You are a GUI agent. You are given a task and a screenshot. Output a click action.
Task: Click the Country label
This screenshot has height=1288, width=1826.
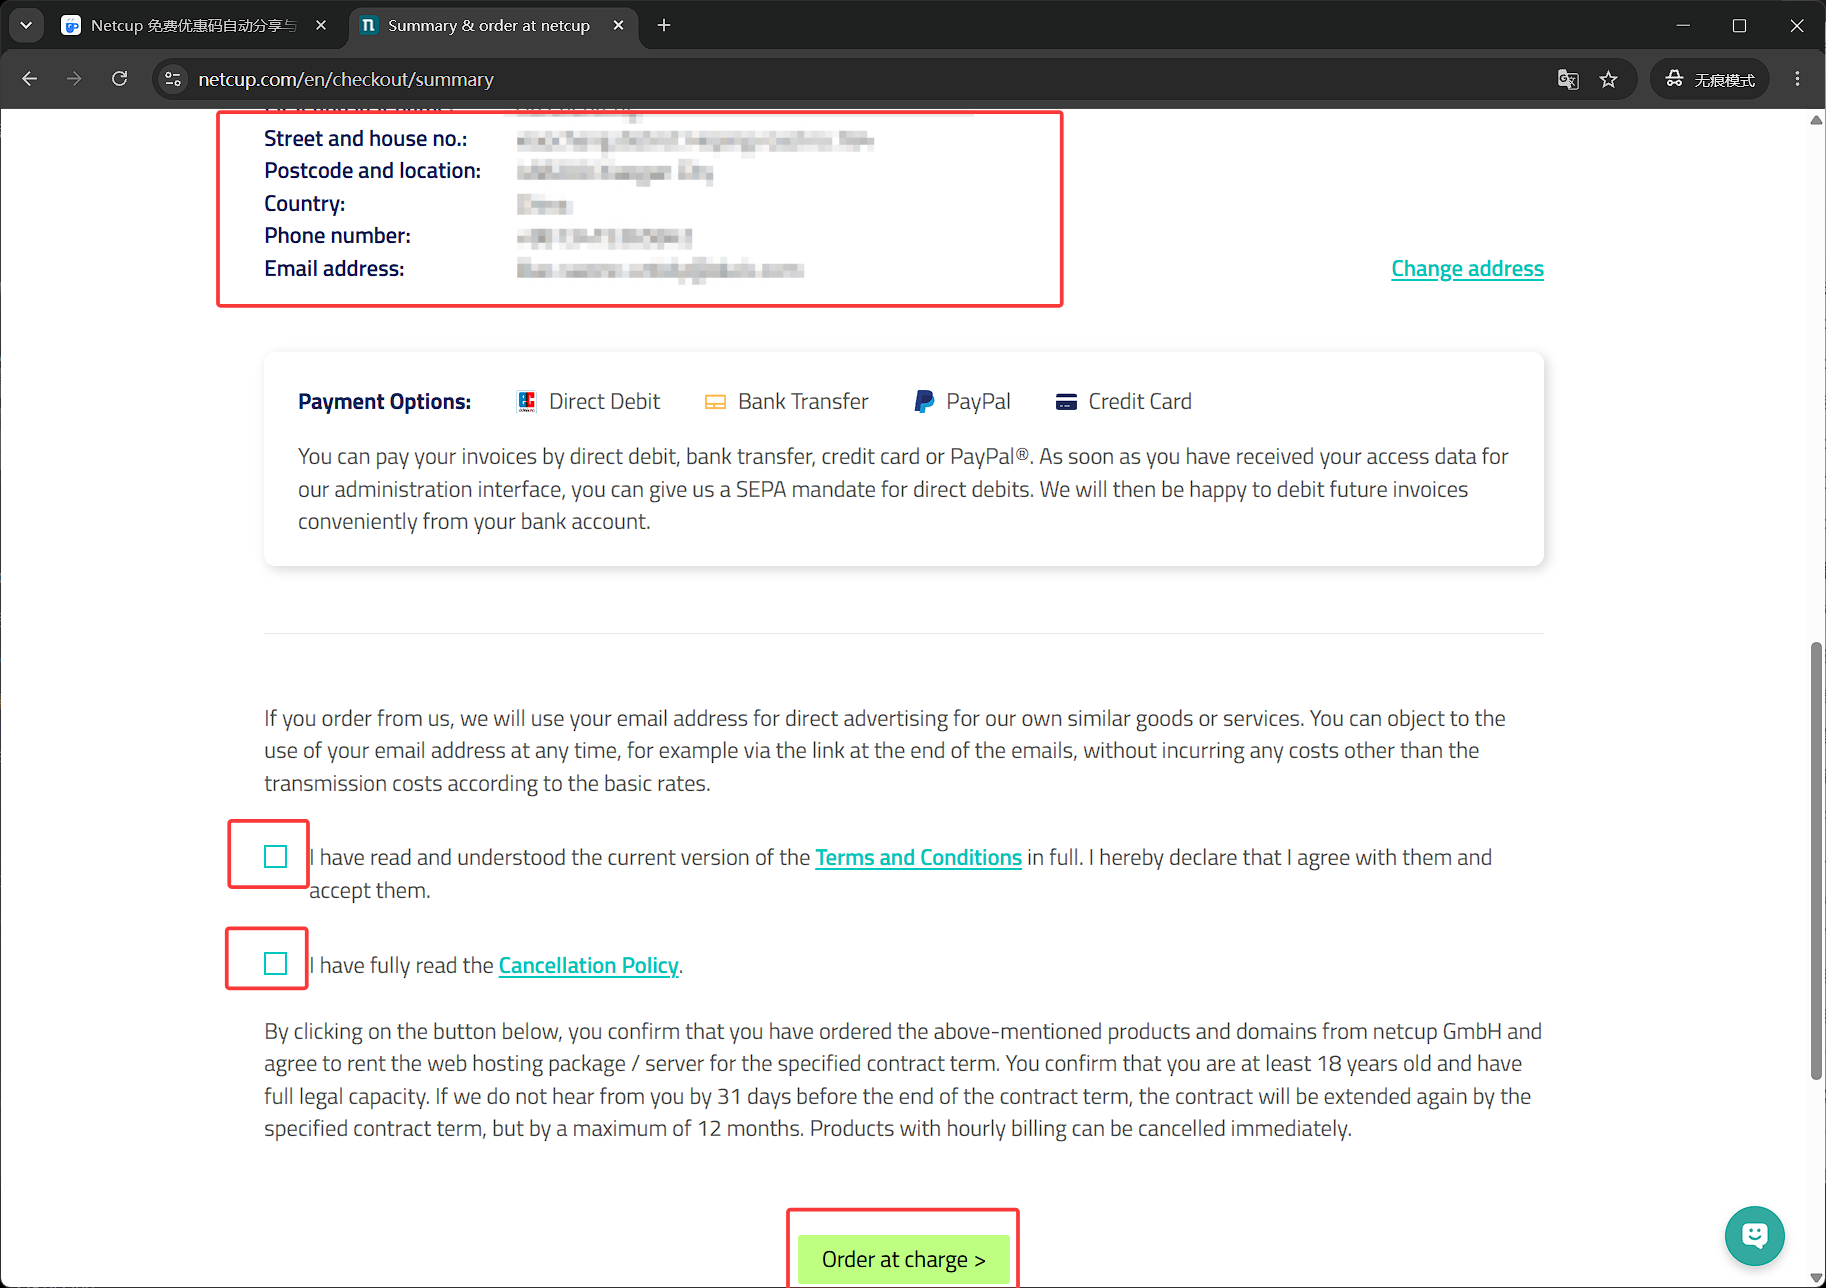pos(304,204)
